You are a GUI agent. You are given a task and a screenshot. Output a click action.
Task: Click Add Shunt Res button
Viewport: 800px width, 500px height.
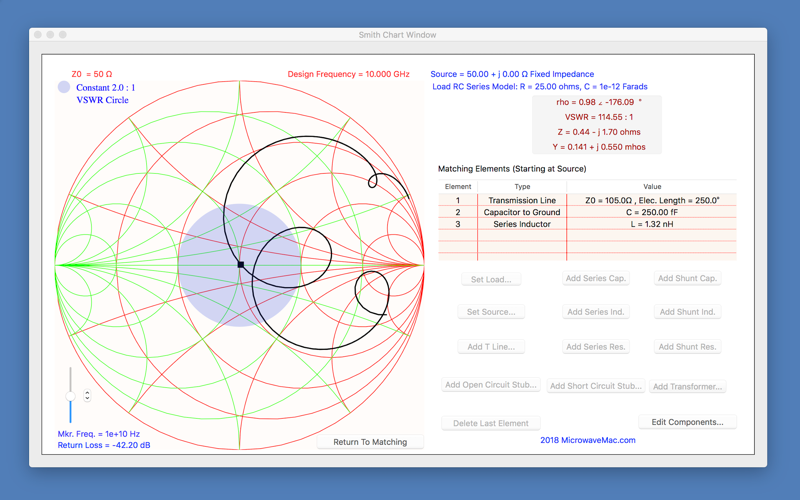[x=687, y=346]
